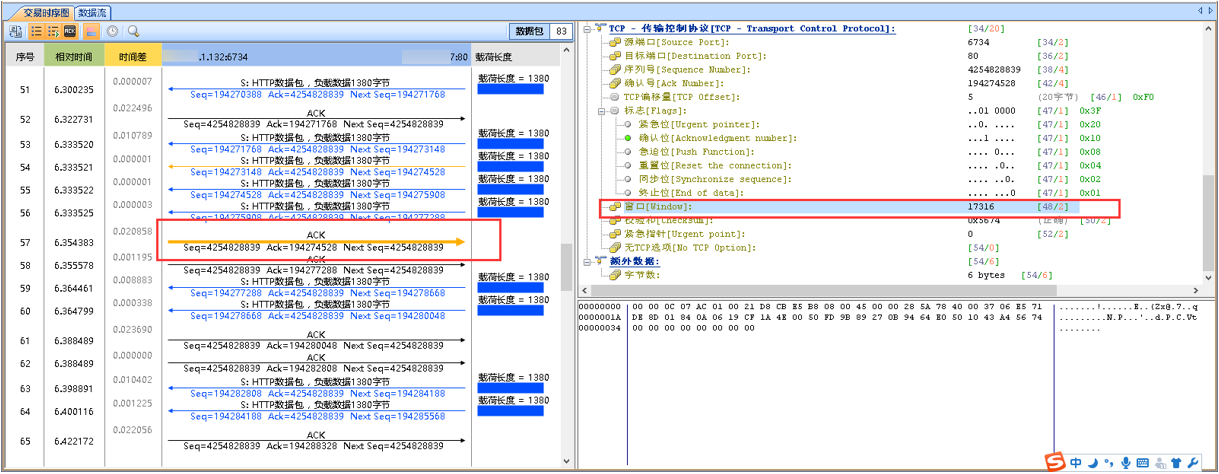Select the 窗口[Window] field row
This screenshot has height=474, width=1219.
tap(658, 206)
